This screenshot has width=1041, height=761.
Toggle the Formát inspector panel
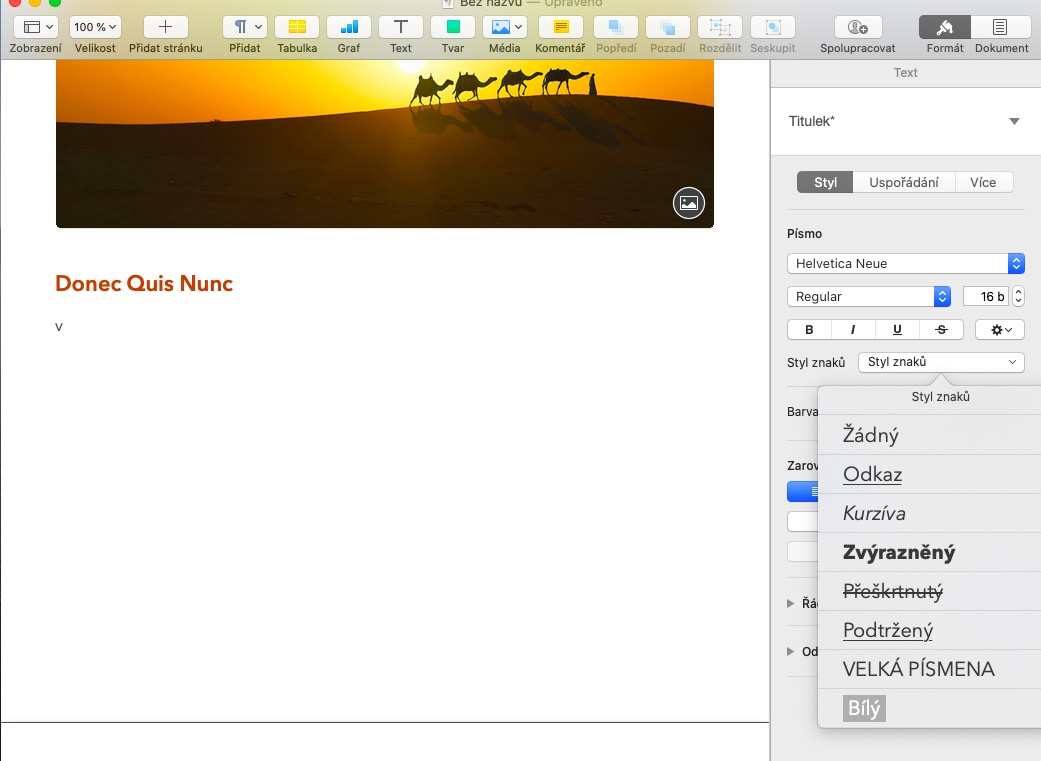945,27
